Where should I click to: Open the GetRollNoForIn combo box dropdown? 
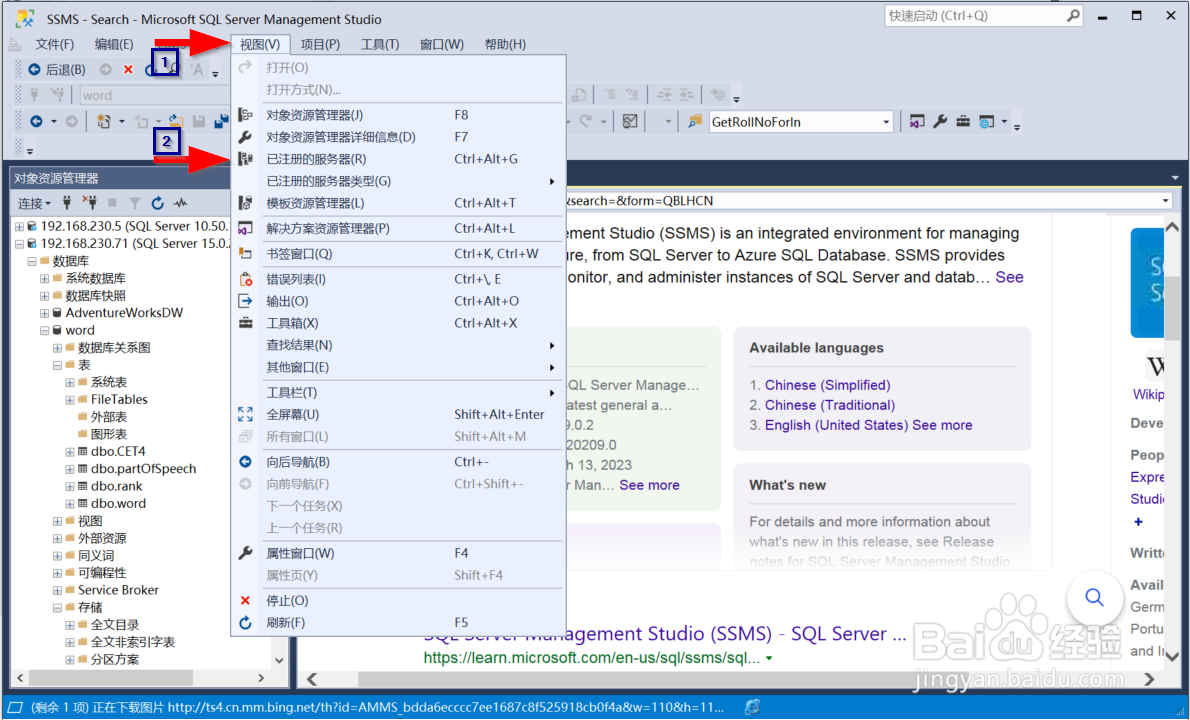(886, 122)
